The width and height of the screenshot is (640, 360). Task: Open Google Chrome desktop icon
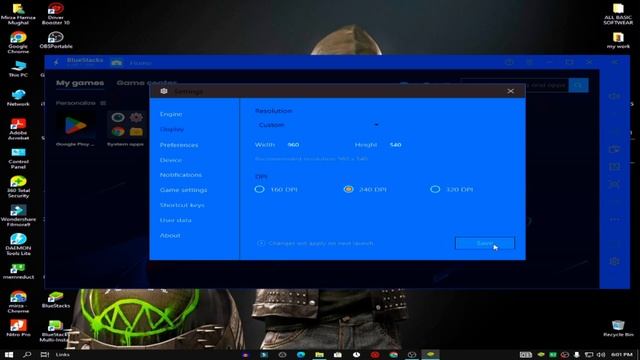[18, 42]
